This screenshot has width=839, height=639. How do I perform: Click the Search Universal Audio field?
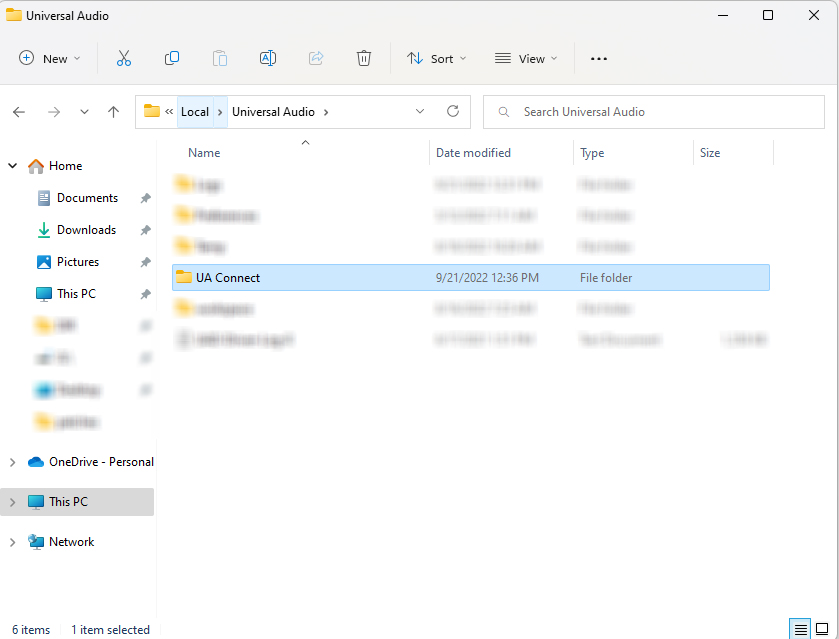pyautogui.click(x=660, y=112)
